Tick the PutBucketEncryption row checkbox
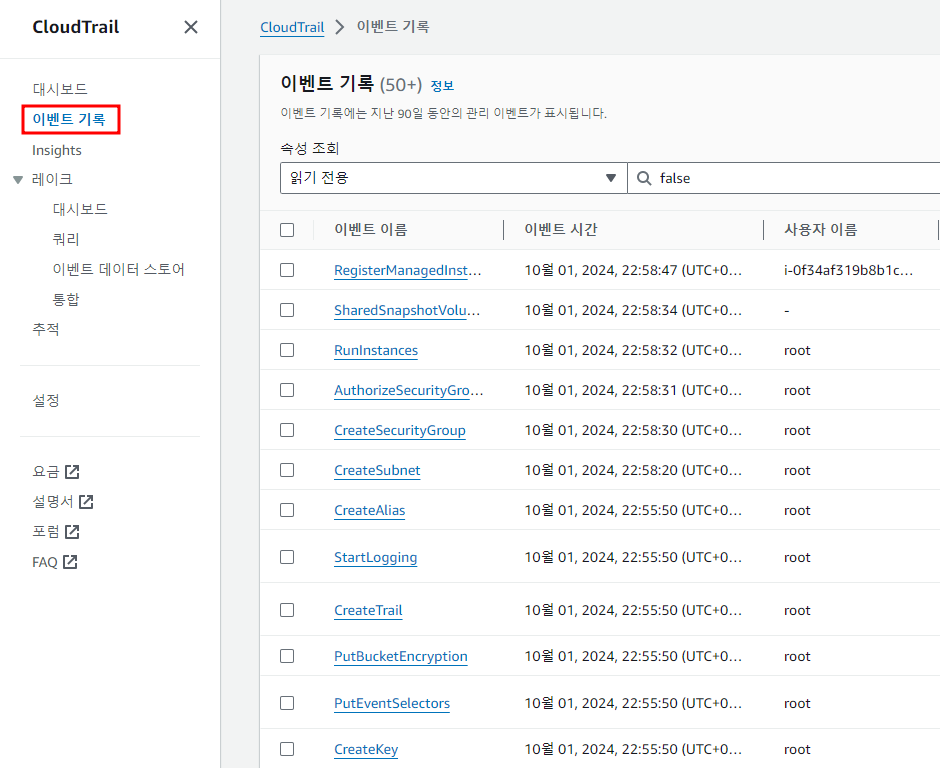The width and height of the screenshot is (940, 768). [287, 656]
